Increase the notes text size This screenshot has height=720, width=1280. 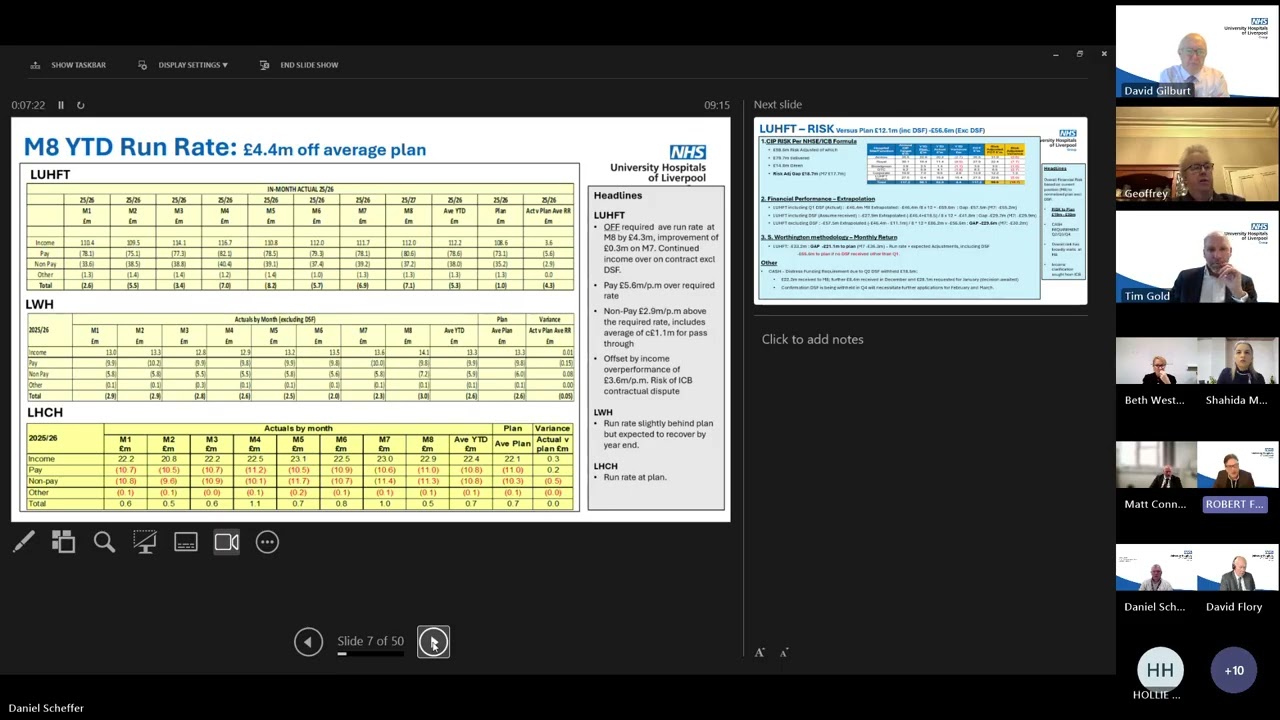point(760,653)
